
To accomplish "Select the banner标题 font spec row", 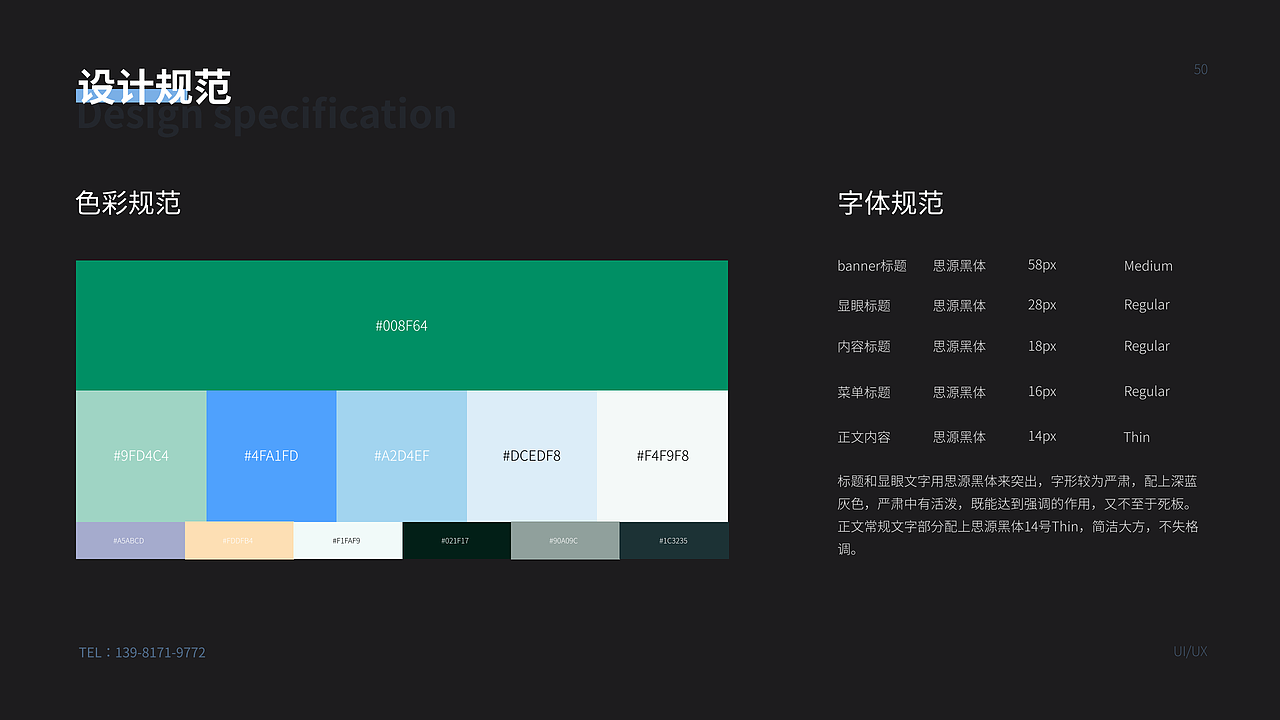I will [872, 266].
